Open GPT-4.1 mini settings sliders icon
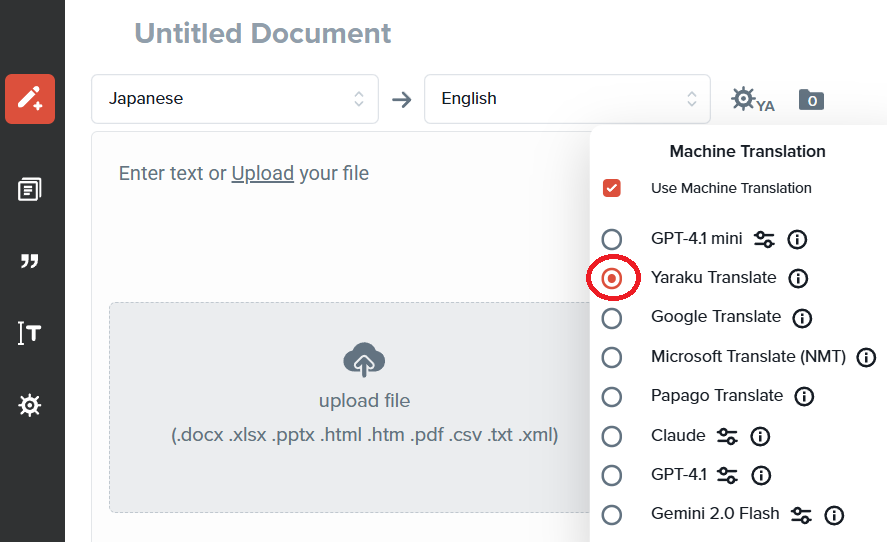887x542 pixels. click(764, 239)
